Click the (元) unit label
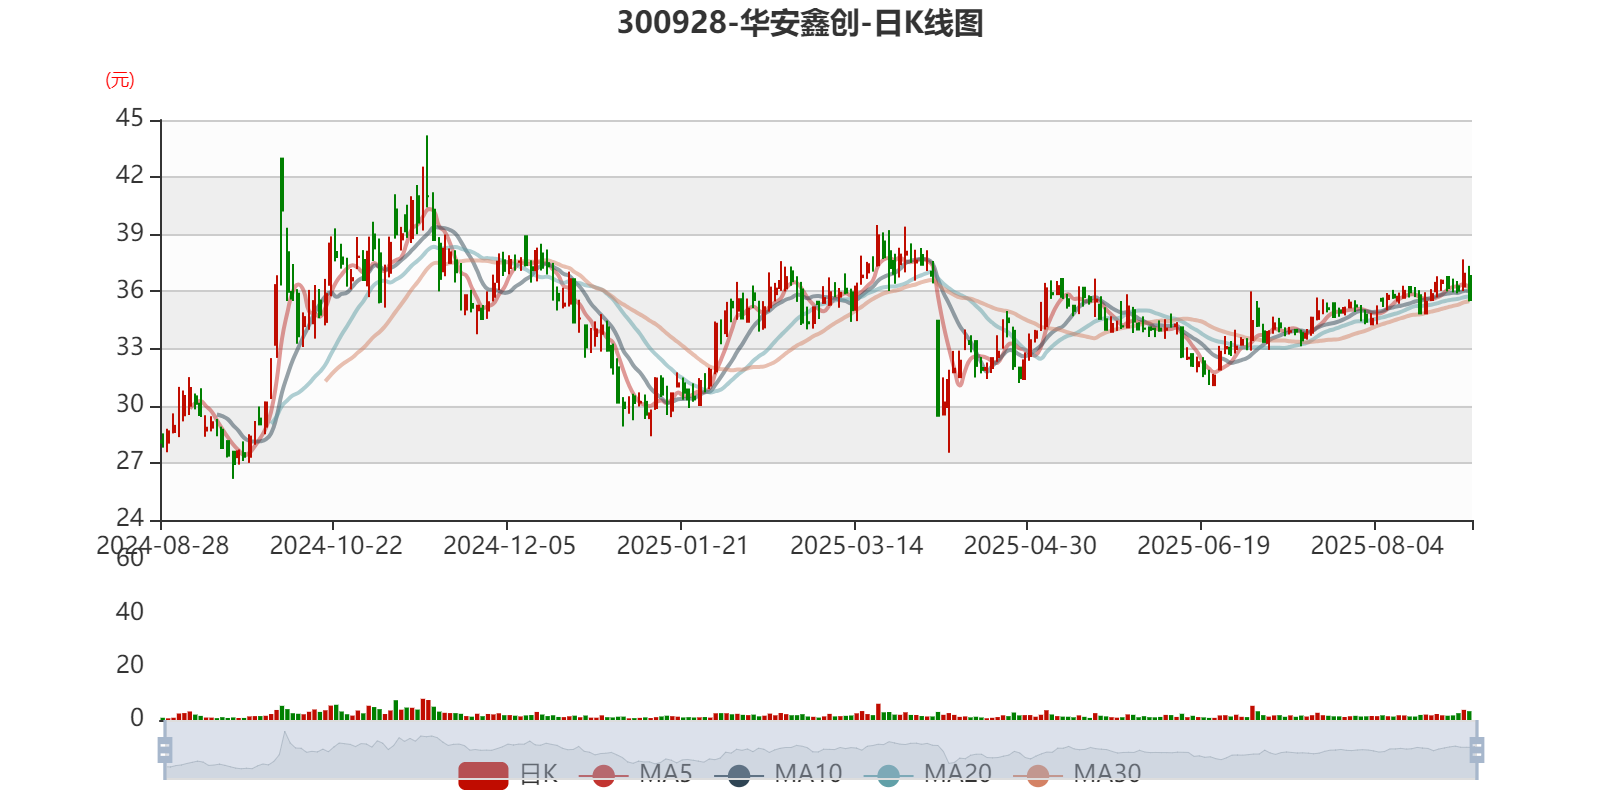 click(x=120, y=80)
